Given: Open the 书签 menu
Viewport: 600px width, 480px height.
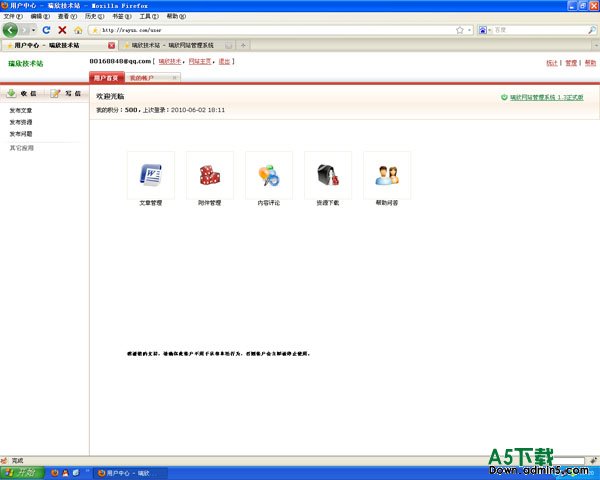Looking at the screenshot, I should [x=122, y=16].
